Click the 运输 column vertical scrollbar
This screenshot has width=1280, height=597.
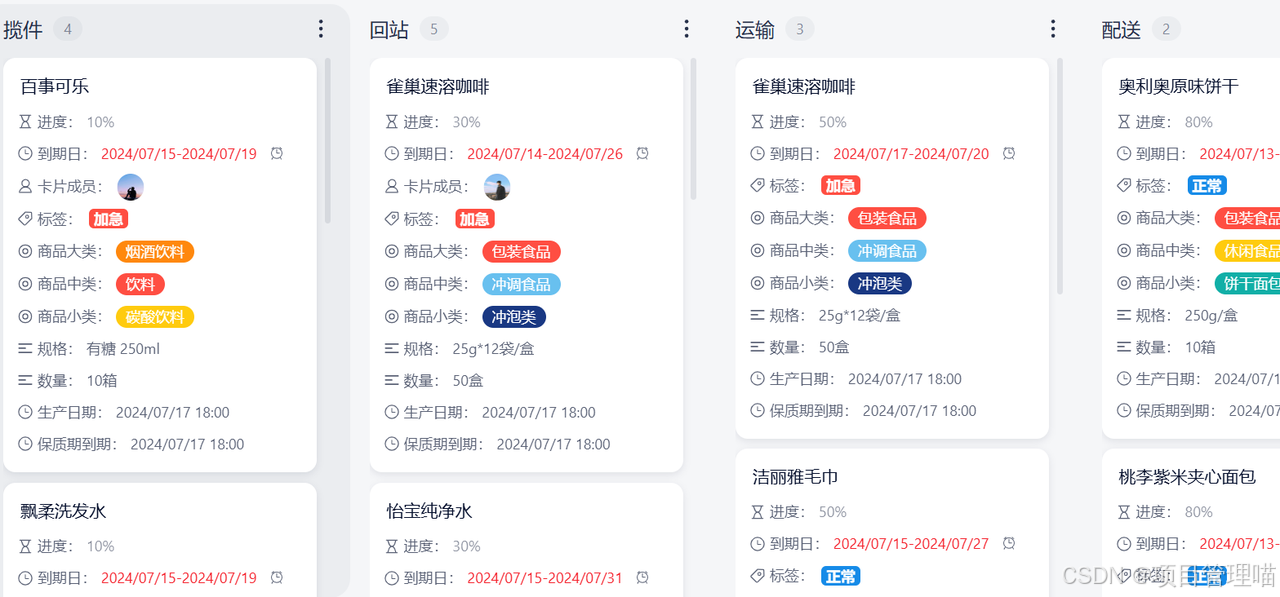point(1060,176)
